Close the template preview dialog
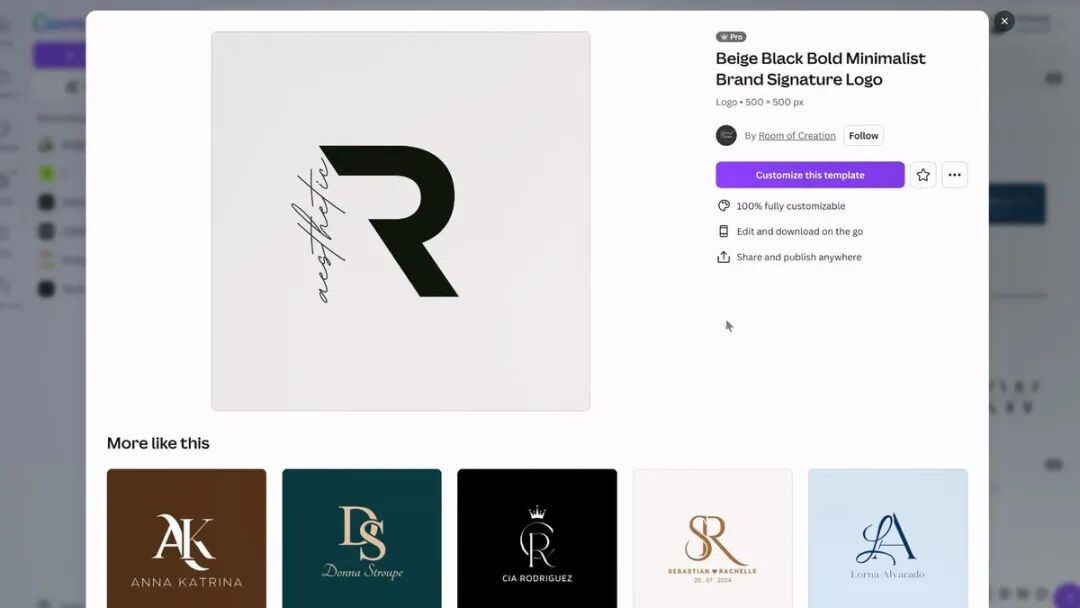Viewport: 1080px width, 608px height. pyautogui.click(x=1004, y=21)
